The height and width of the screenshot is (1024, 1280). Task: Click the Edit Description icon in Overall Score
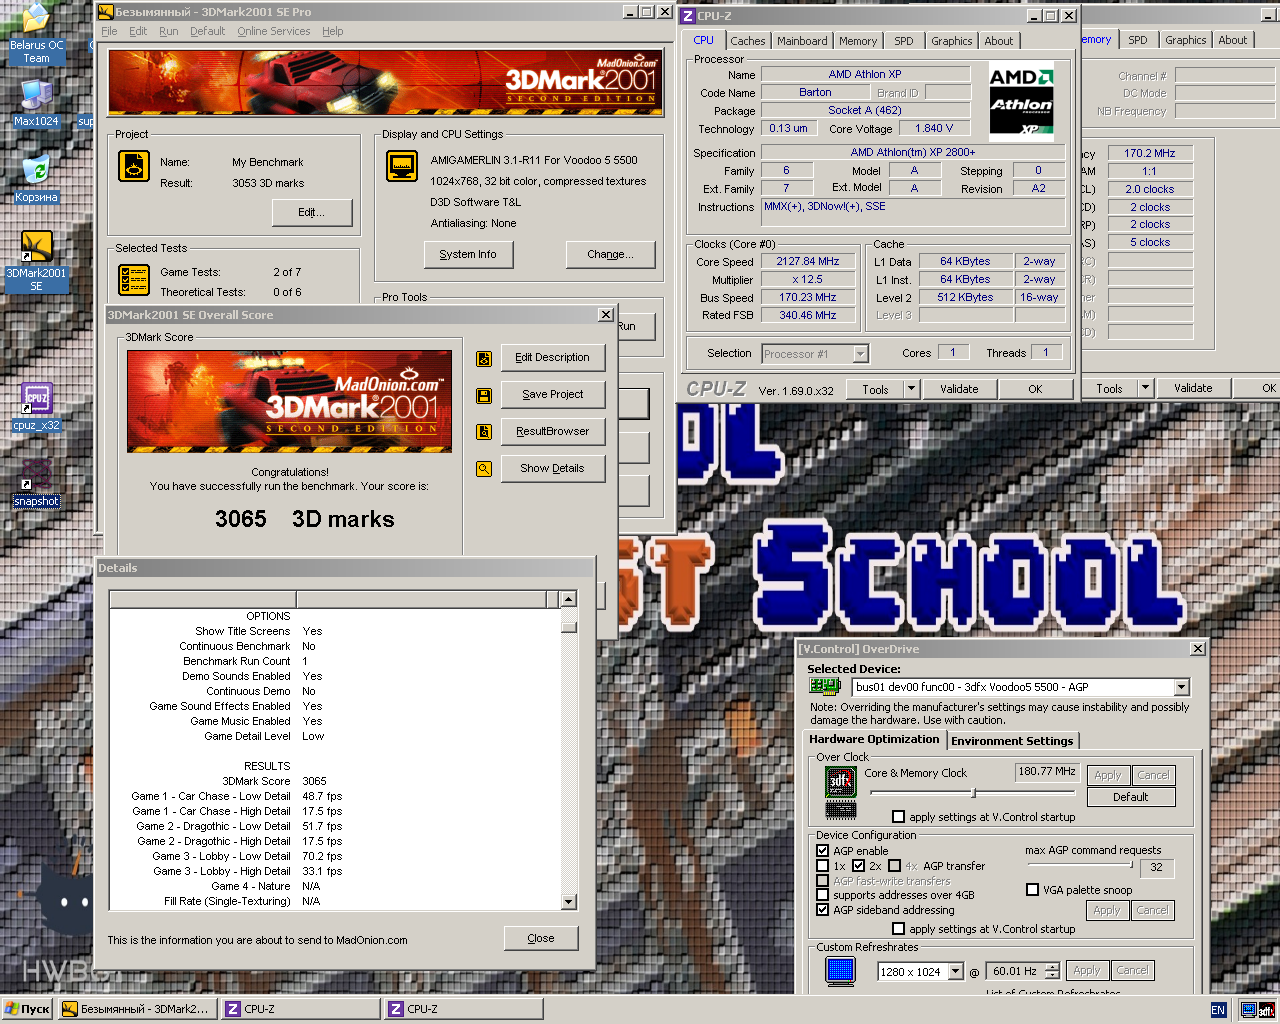[484, 358]
